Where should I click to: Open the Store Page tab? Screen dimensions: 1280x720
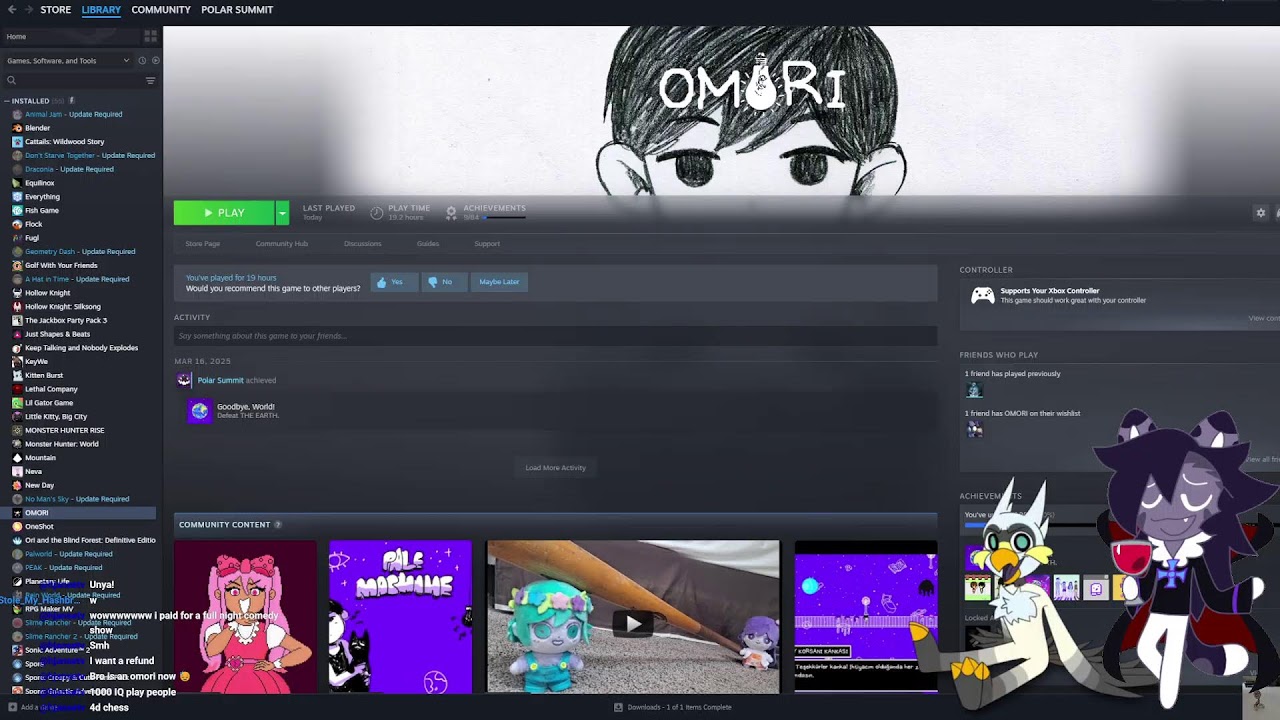click(x=203, y=244)
